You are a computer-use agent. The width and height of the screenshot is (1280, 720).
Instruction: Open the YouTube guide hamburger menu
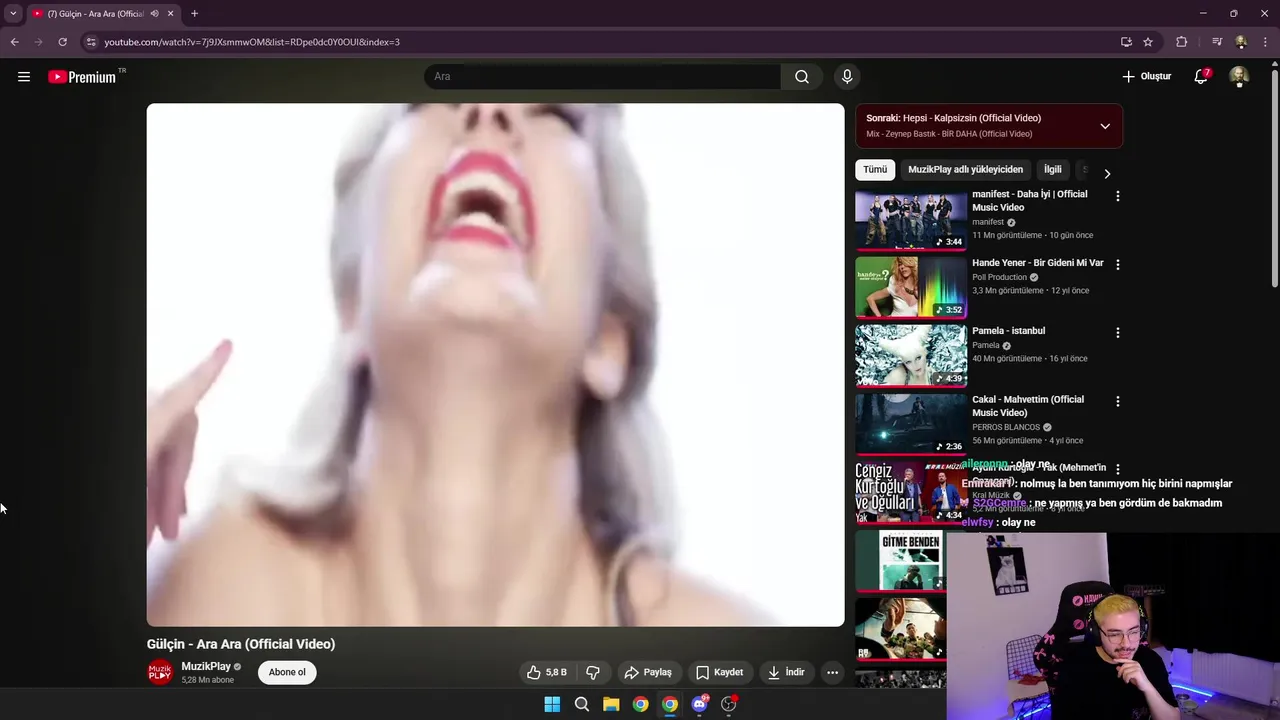coord(24,76)
